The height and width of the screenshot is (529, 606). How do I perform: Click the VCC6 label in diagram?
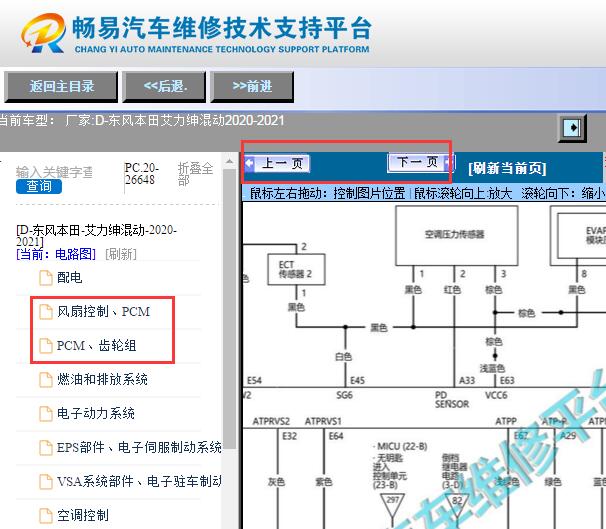(496, 395)
